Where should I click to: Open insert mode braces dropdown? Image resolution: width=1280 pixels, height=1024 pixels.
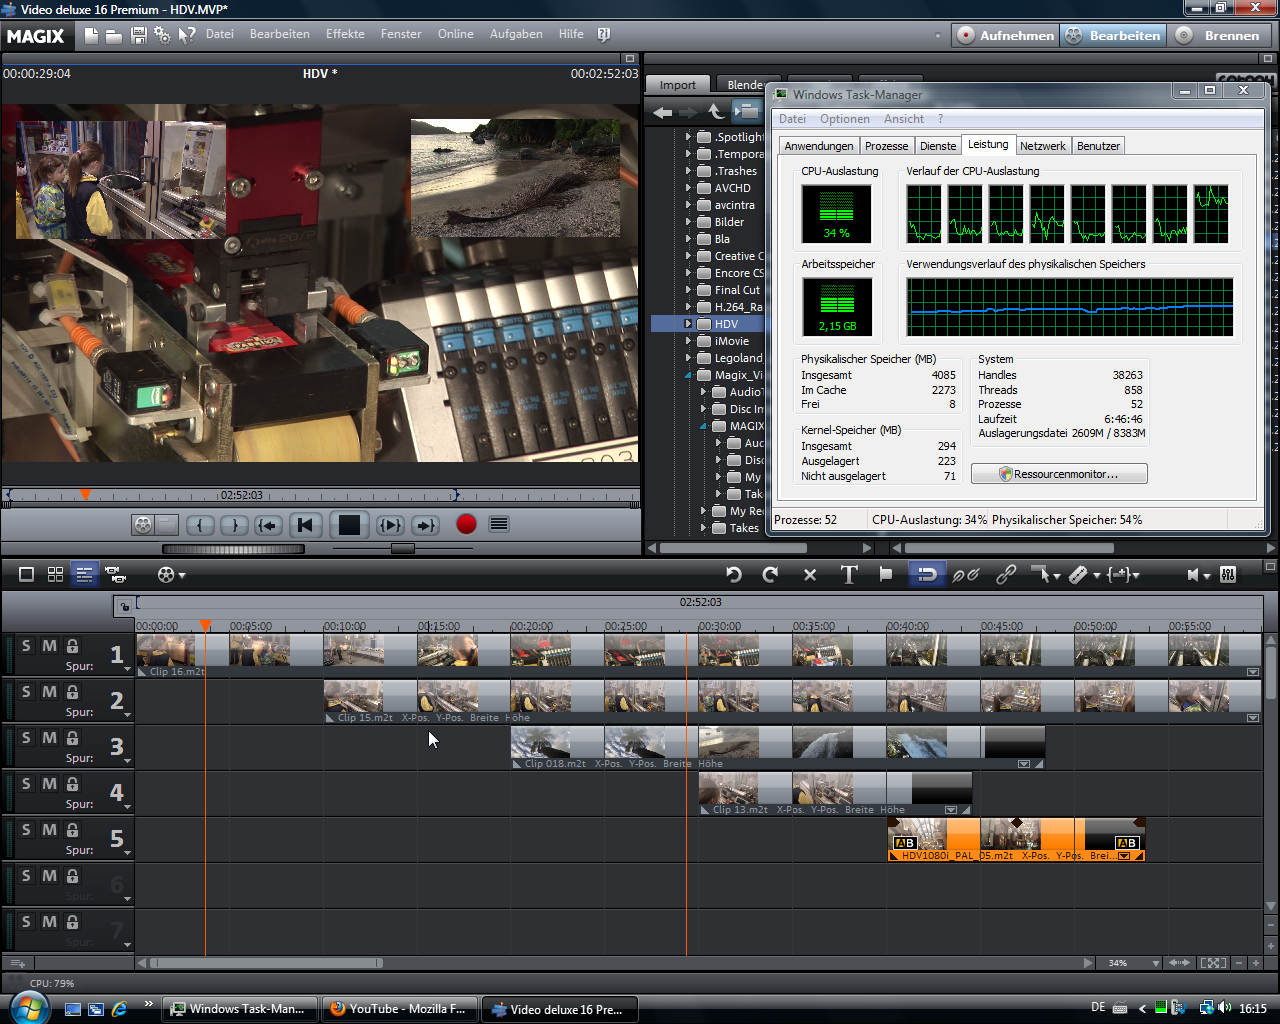coord(1136,576)
